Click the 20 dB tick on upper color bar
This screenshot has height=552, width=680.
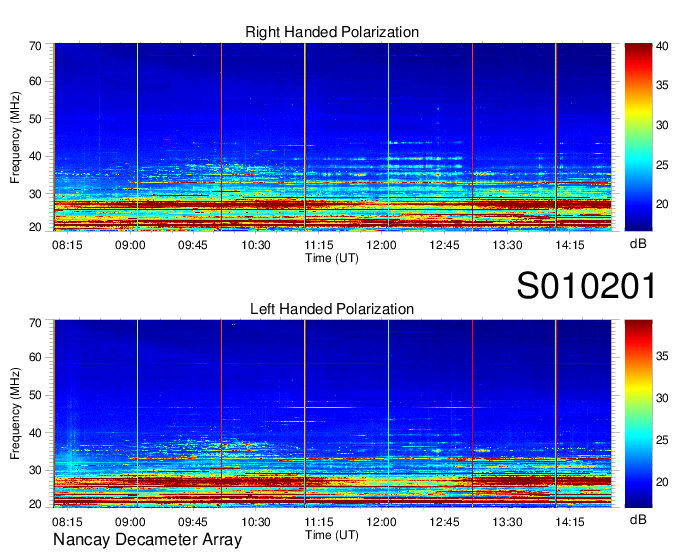662,204
